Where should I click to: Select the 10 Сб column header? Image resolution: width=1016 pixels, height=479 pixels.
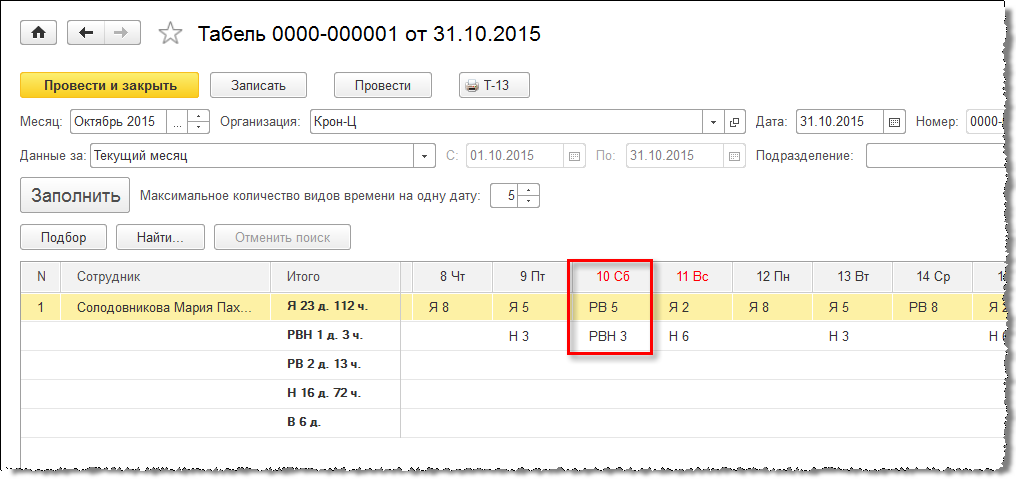pyautogui.click(x=612, y=277)
